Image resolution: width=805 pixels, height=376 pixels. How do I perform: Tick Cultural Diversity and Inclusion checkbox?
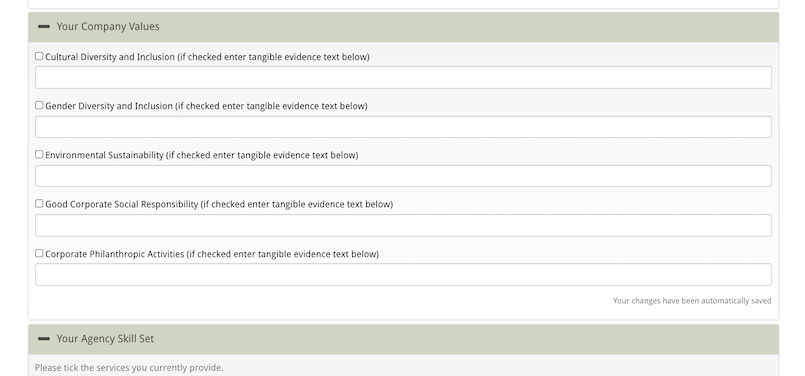click(x=39, y=56)
